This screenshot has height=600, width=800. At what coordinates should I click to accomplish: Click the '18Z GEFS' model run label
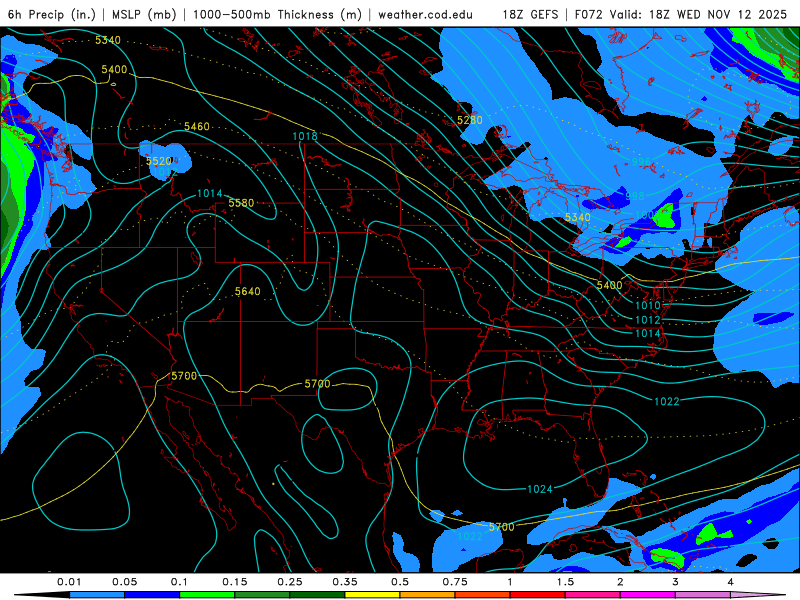(530, 14)
